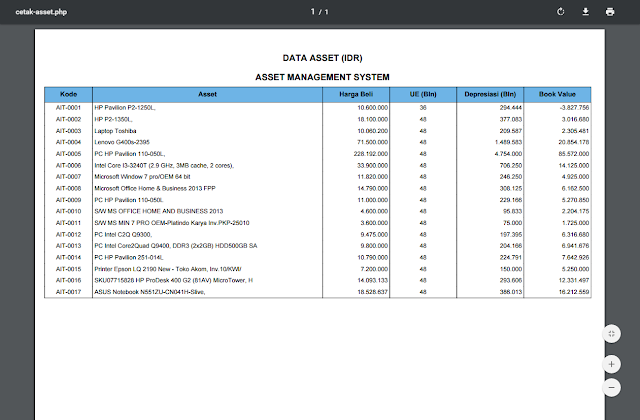The height and width of the screenshot is (420, 640).
Task: Select price 228.192.000
Action: click(371, 154)
